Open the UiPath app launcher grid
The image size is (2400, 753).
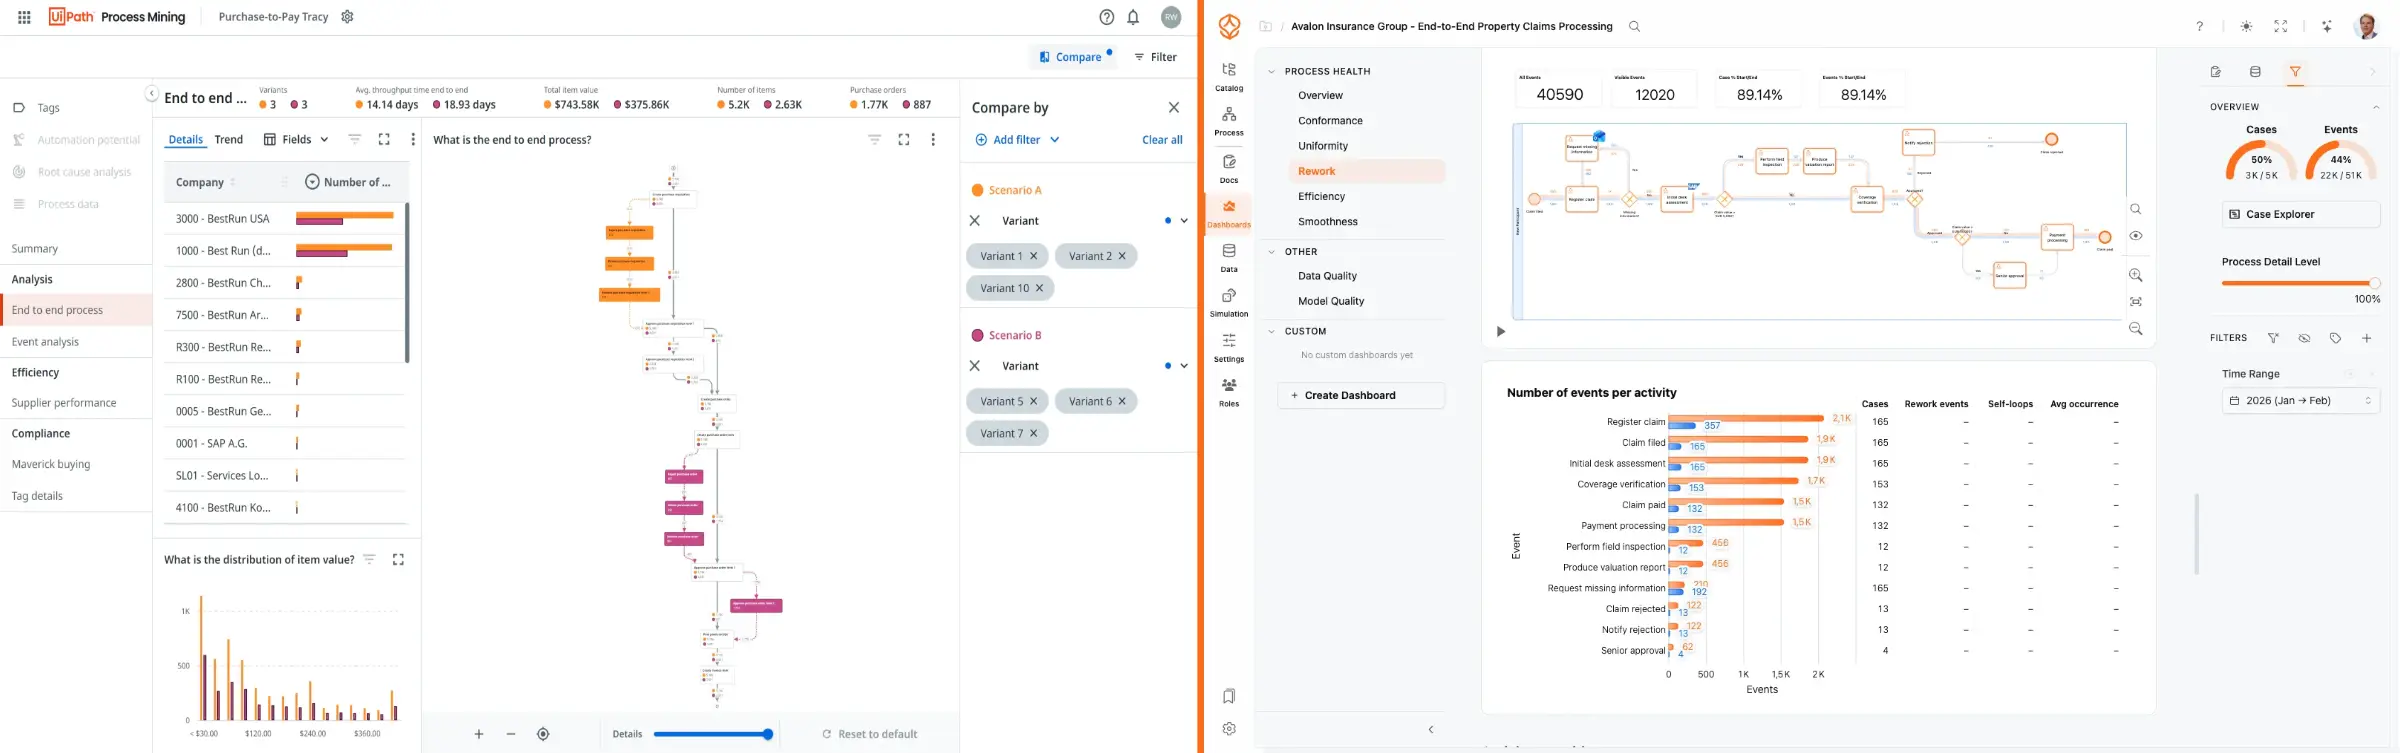pos(25,17)
